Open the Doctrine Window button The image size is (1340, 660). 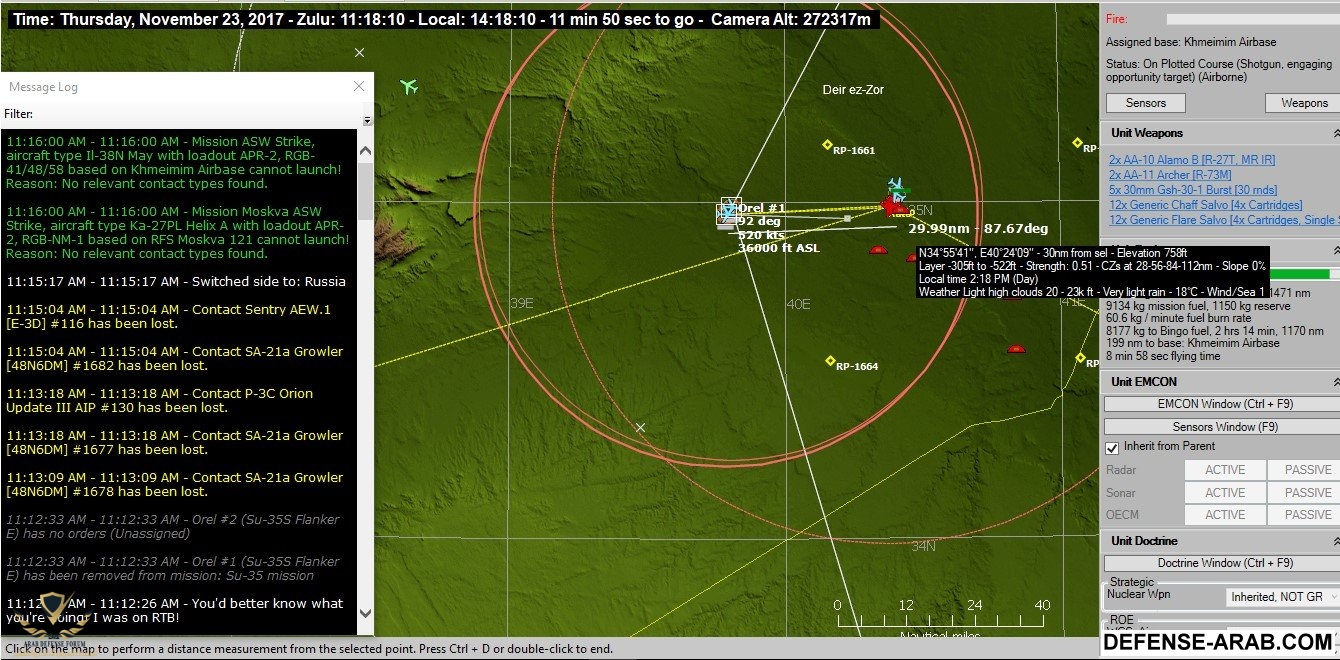(x=1221, y=563)
